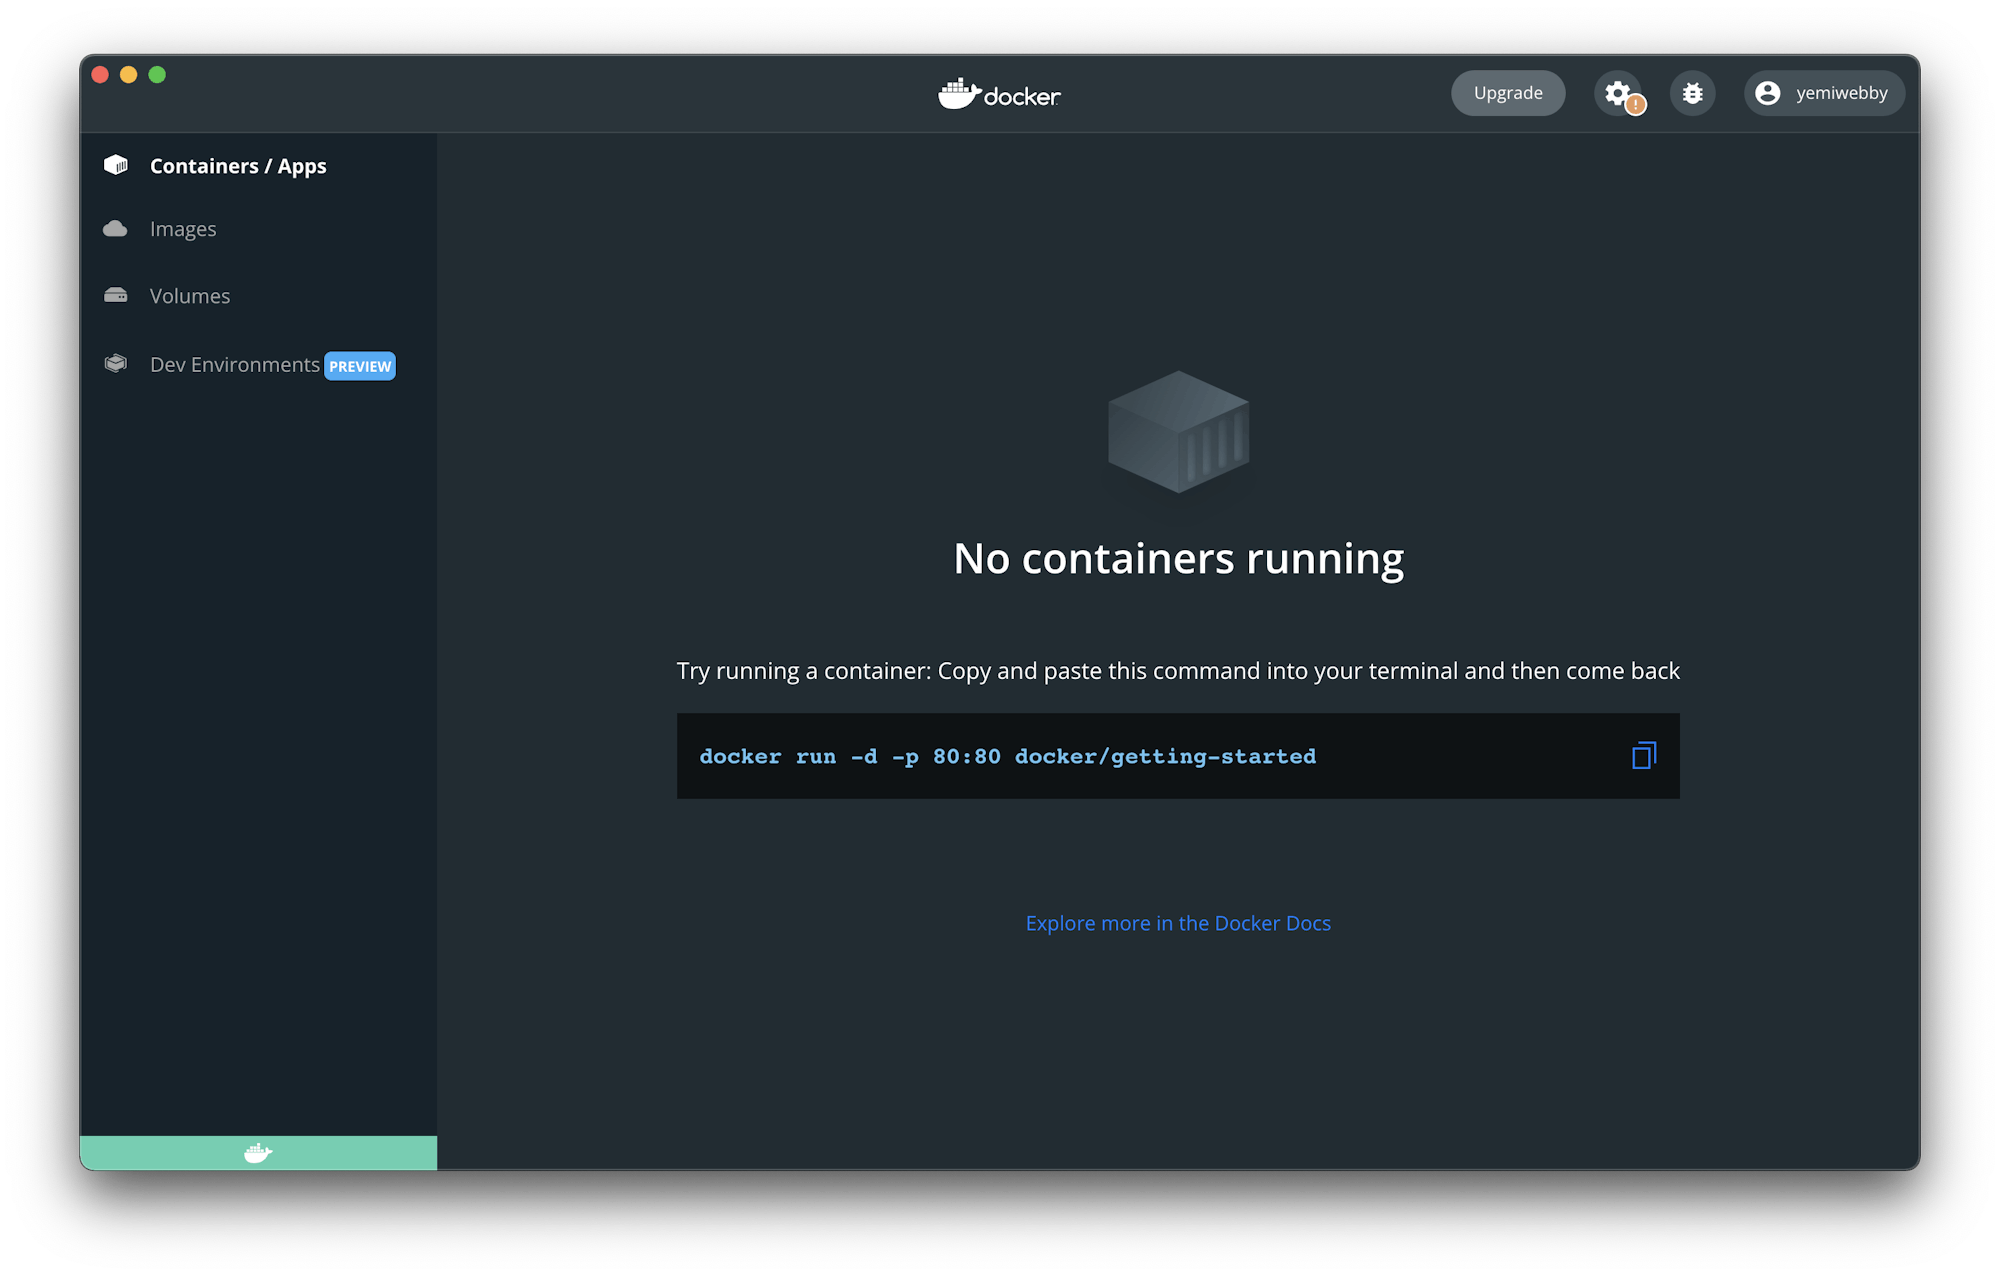Image resolution: width=2000 pixels, height=1276 pixels.
Task: Switch to the Volumes tab
Action: pos(190,295)
